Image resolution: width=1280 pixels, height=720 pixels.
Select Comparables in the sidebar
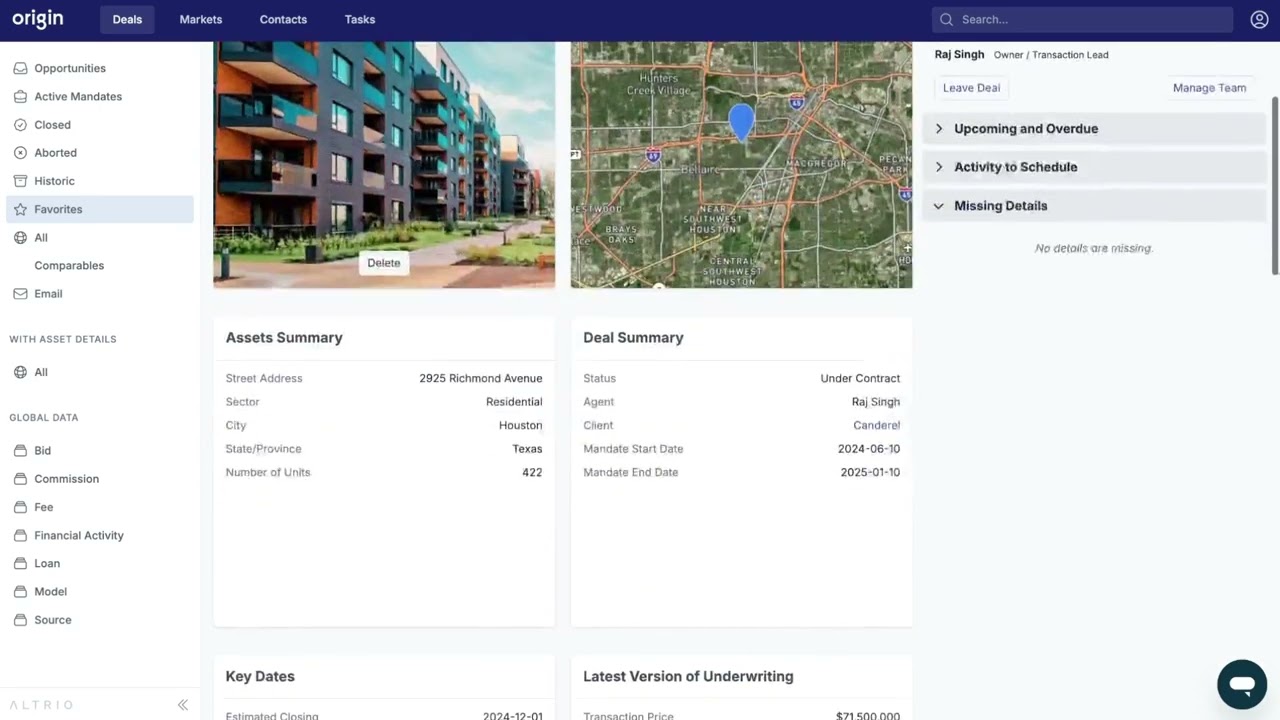(69, 265)
